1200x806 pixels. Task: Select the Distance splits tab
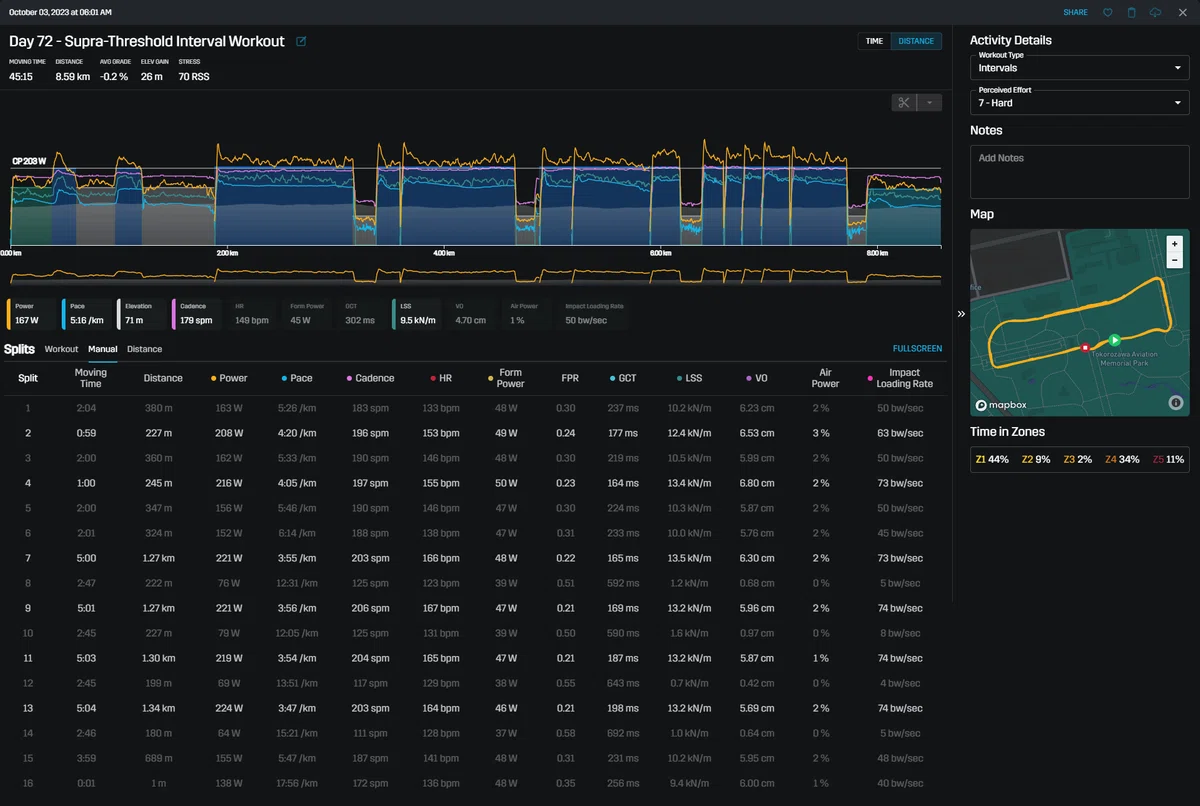point(144,349)
